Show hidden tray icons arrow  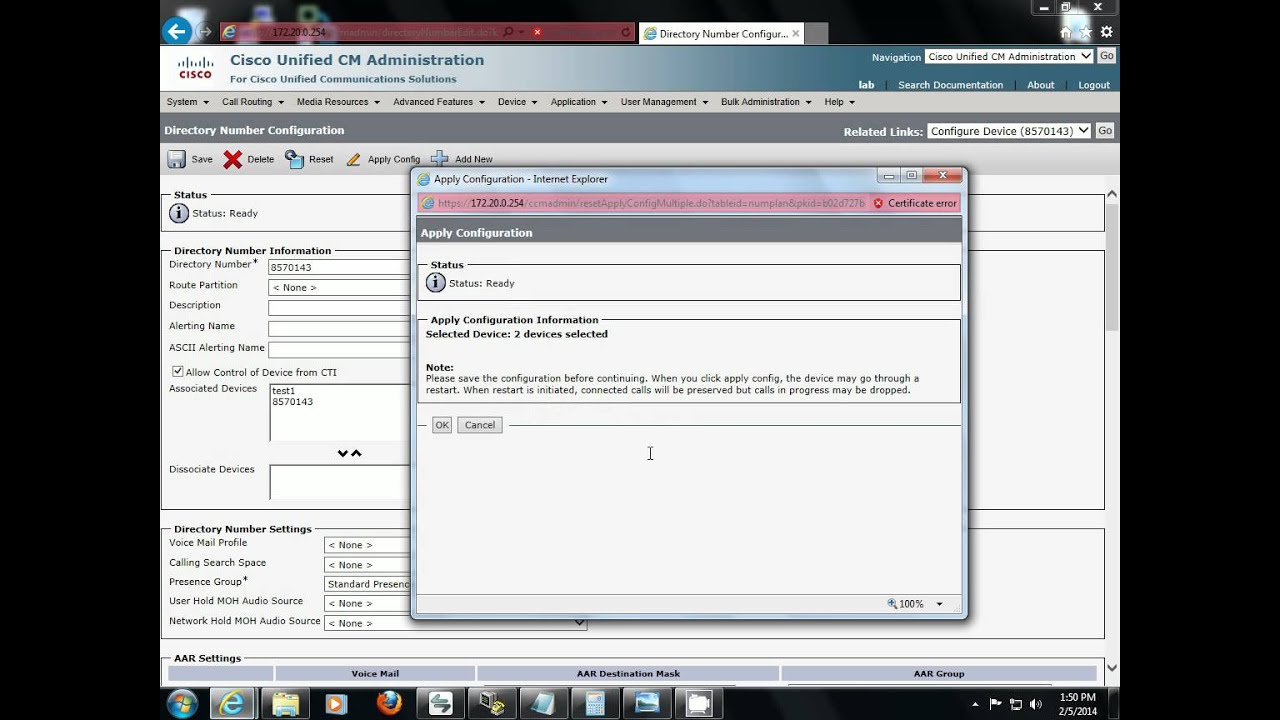point(975,704)
